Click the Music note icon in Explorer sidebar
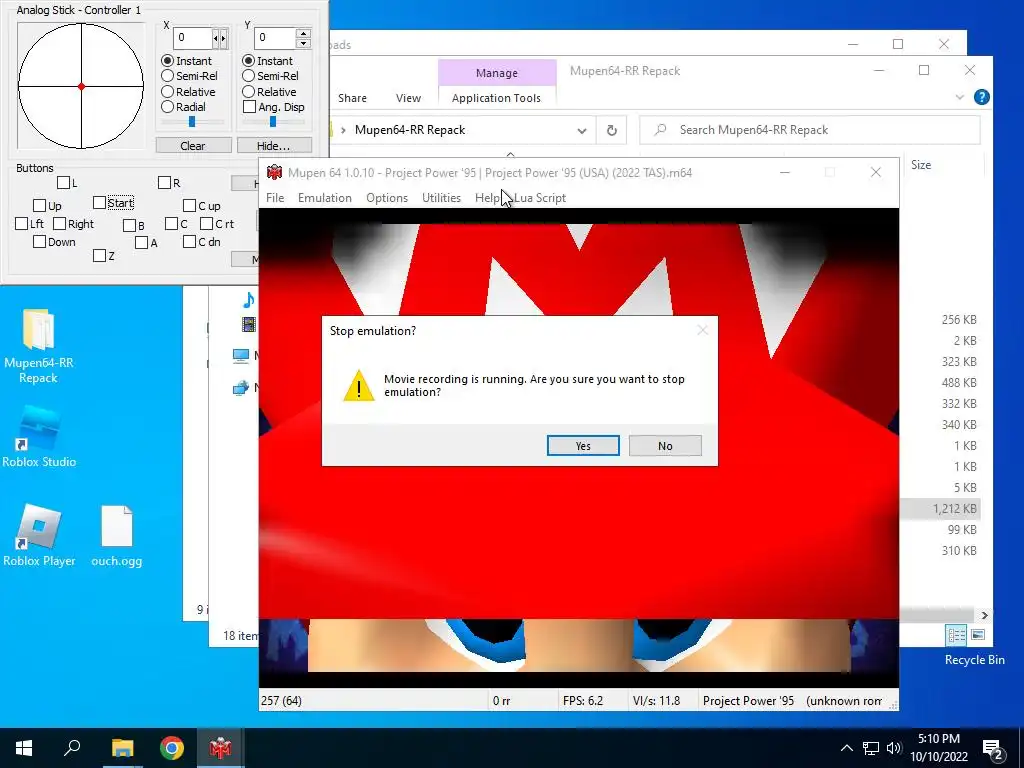The image size is (1024, 768). pos(249,300)
